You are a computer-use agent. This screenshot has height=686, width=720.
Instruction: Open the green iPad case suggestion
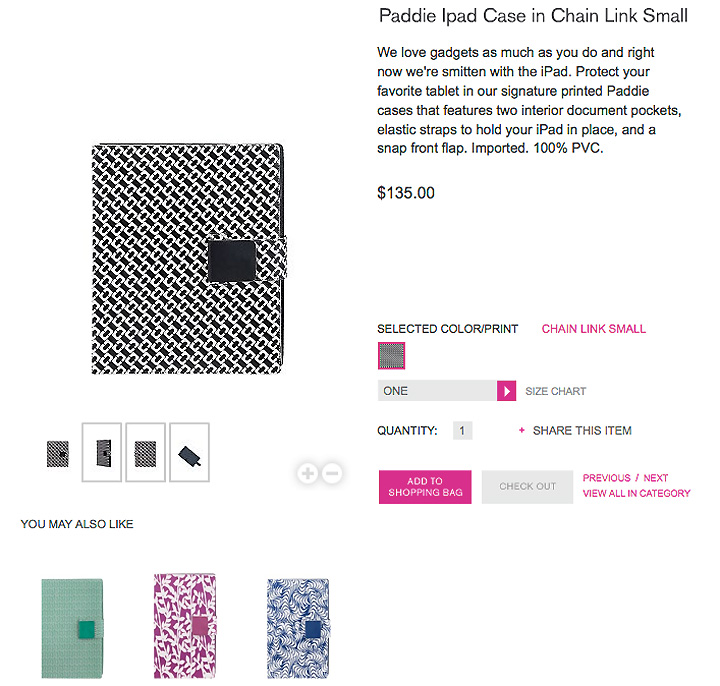point(72,629)
